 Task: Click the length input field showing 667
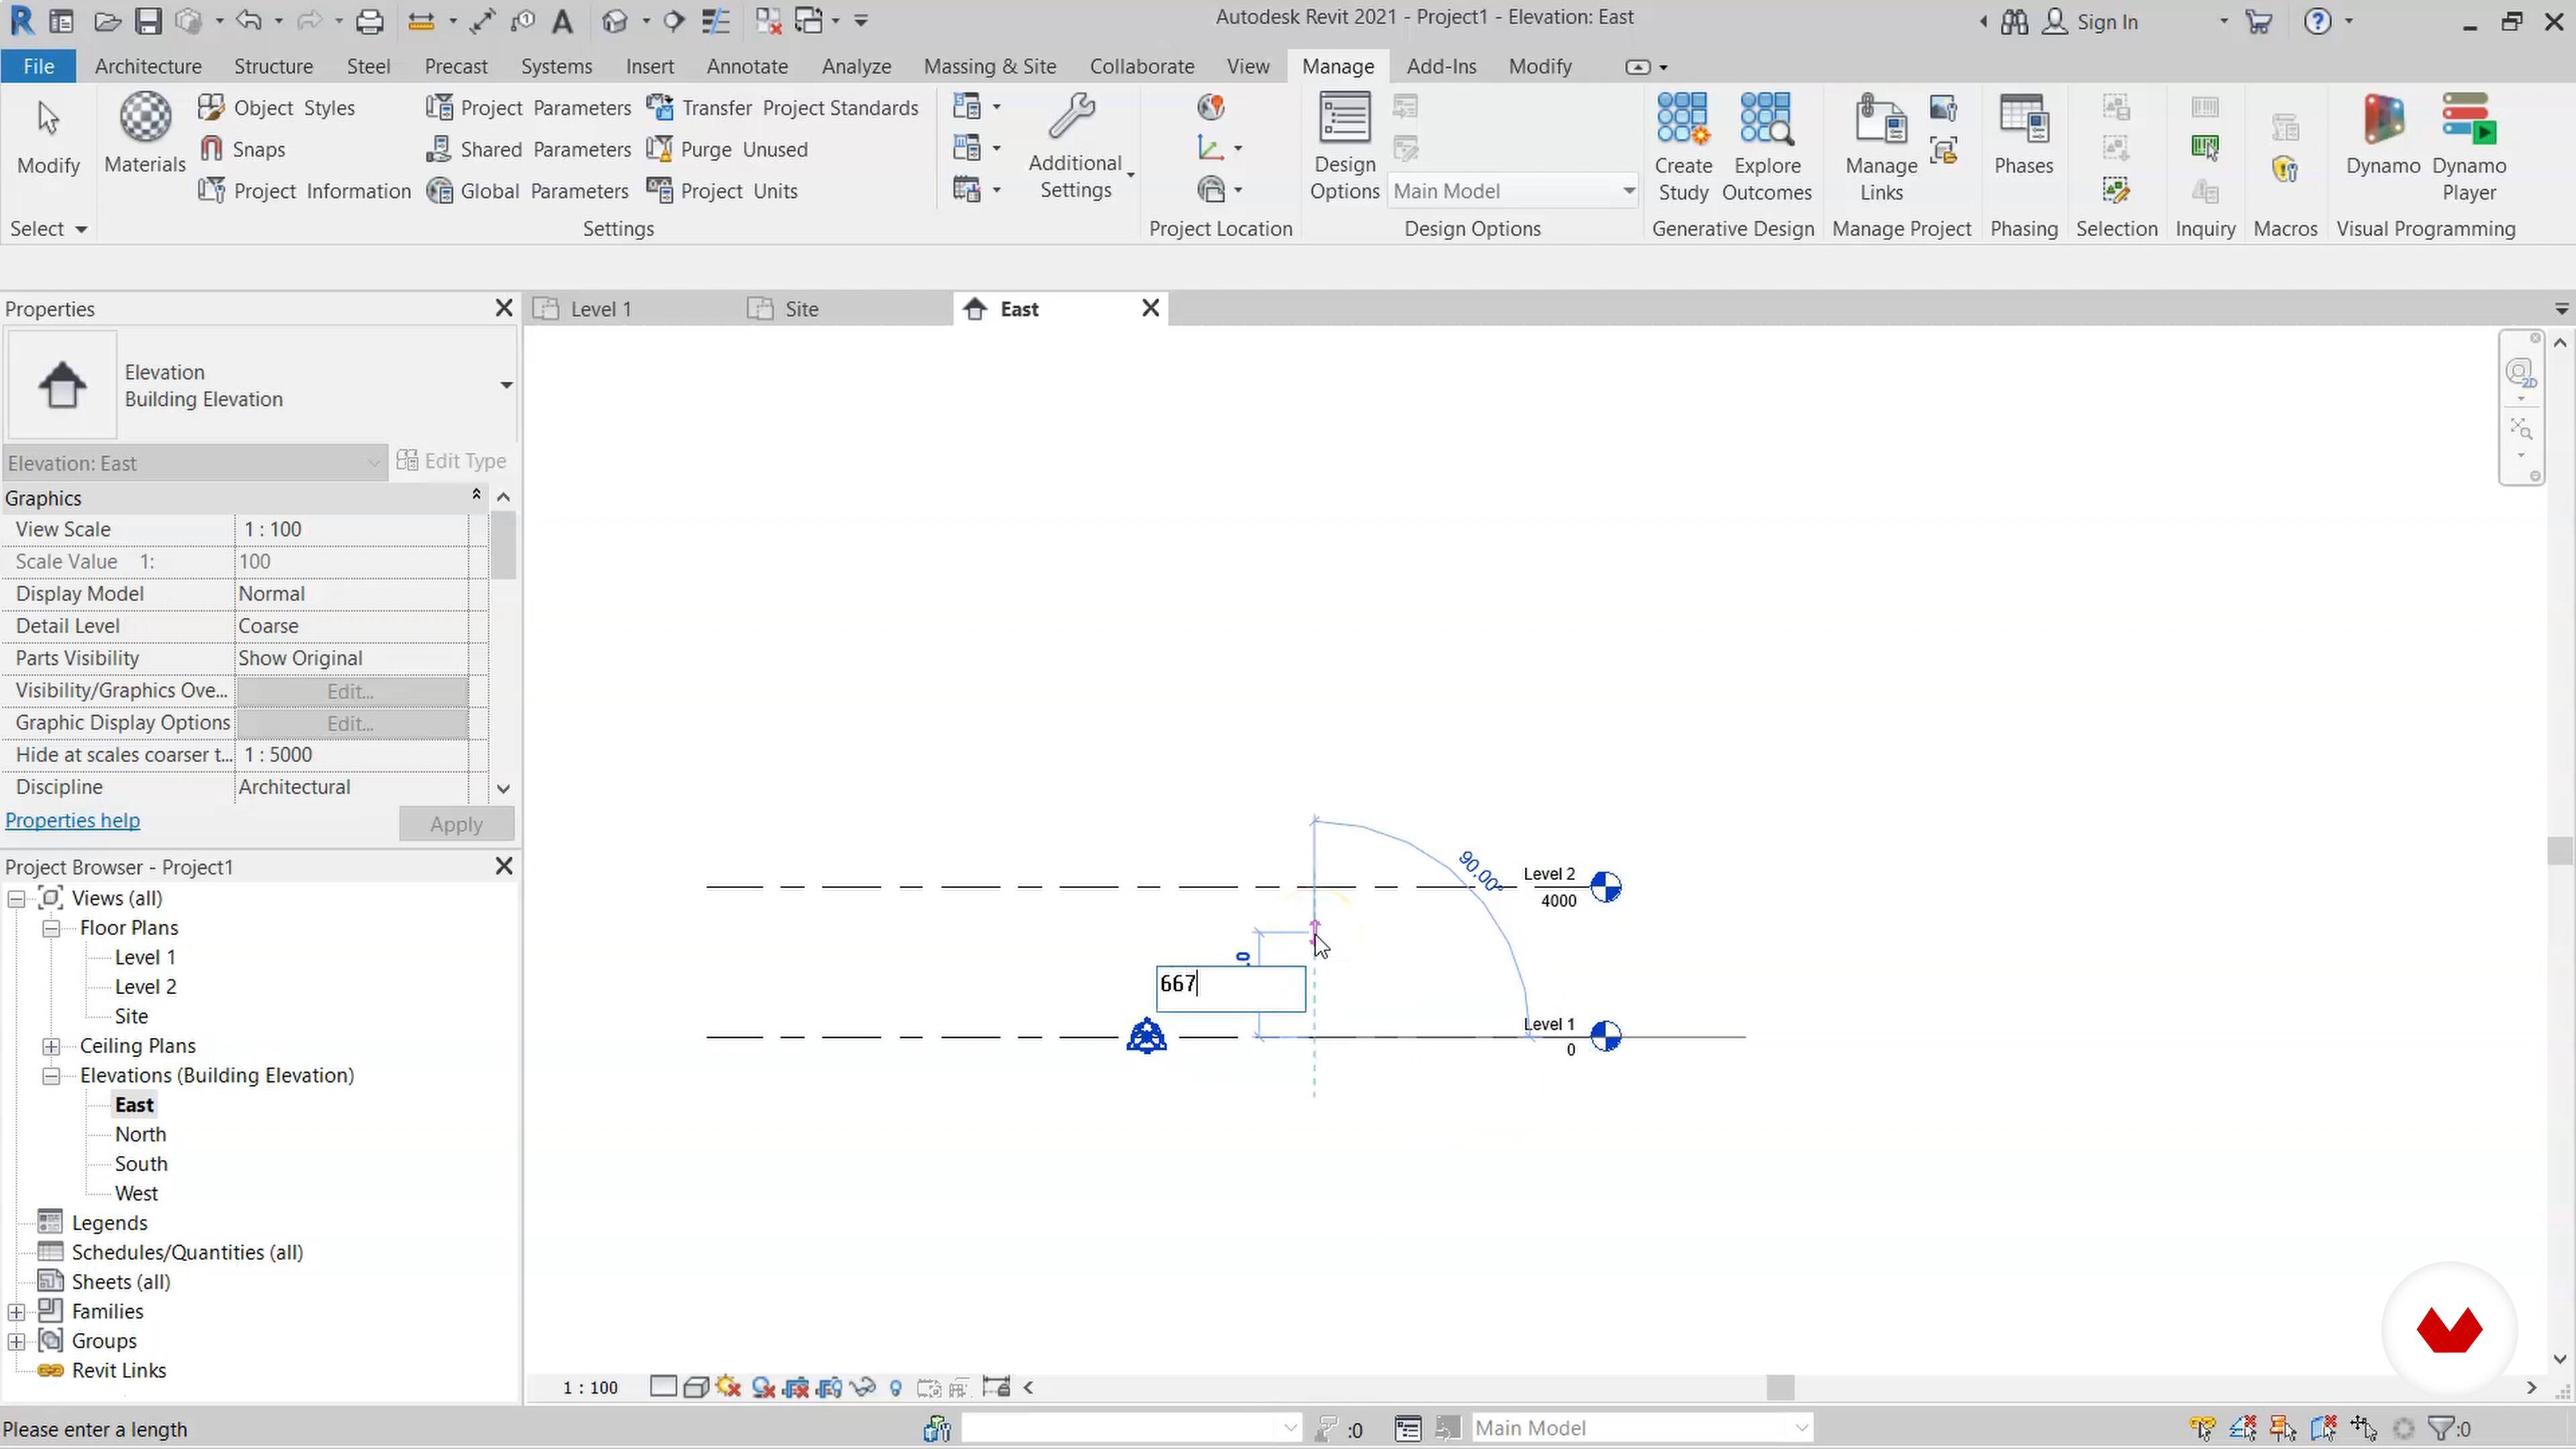pos(1230,989)
